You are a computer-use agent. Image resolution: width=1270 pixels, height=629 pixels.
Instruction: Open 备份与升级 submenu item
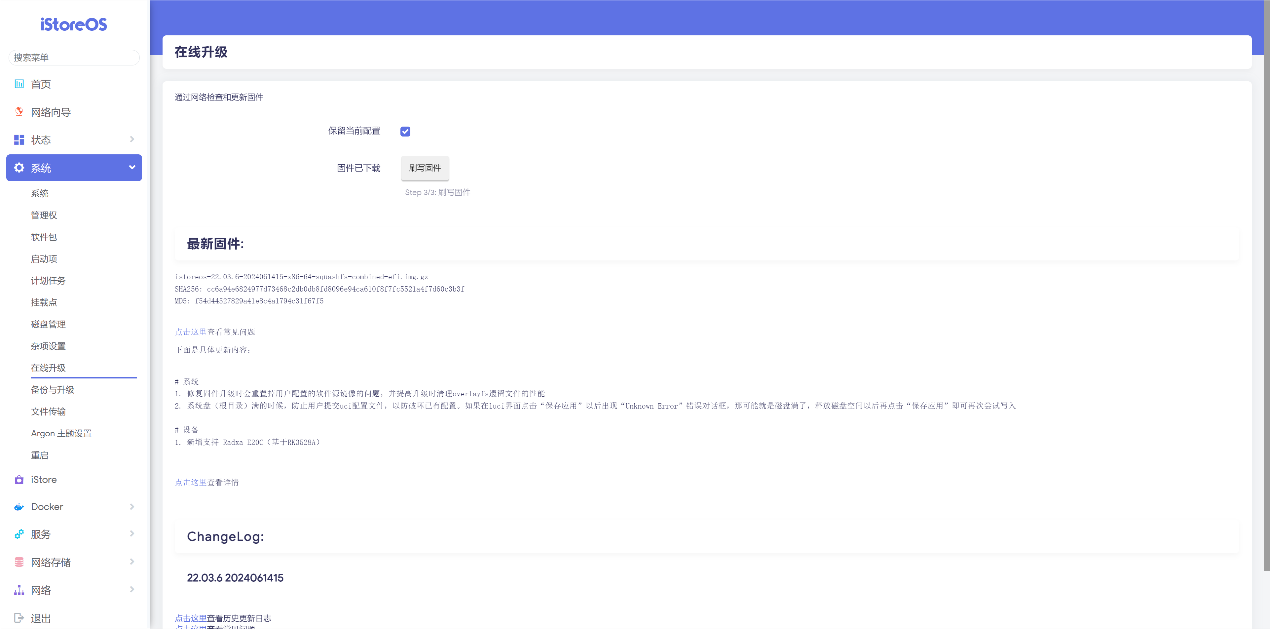(52, 390)
